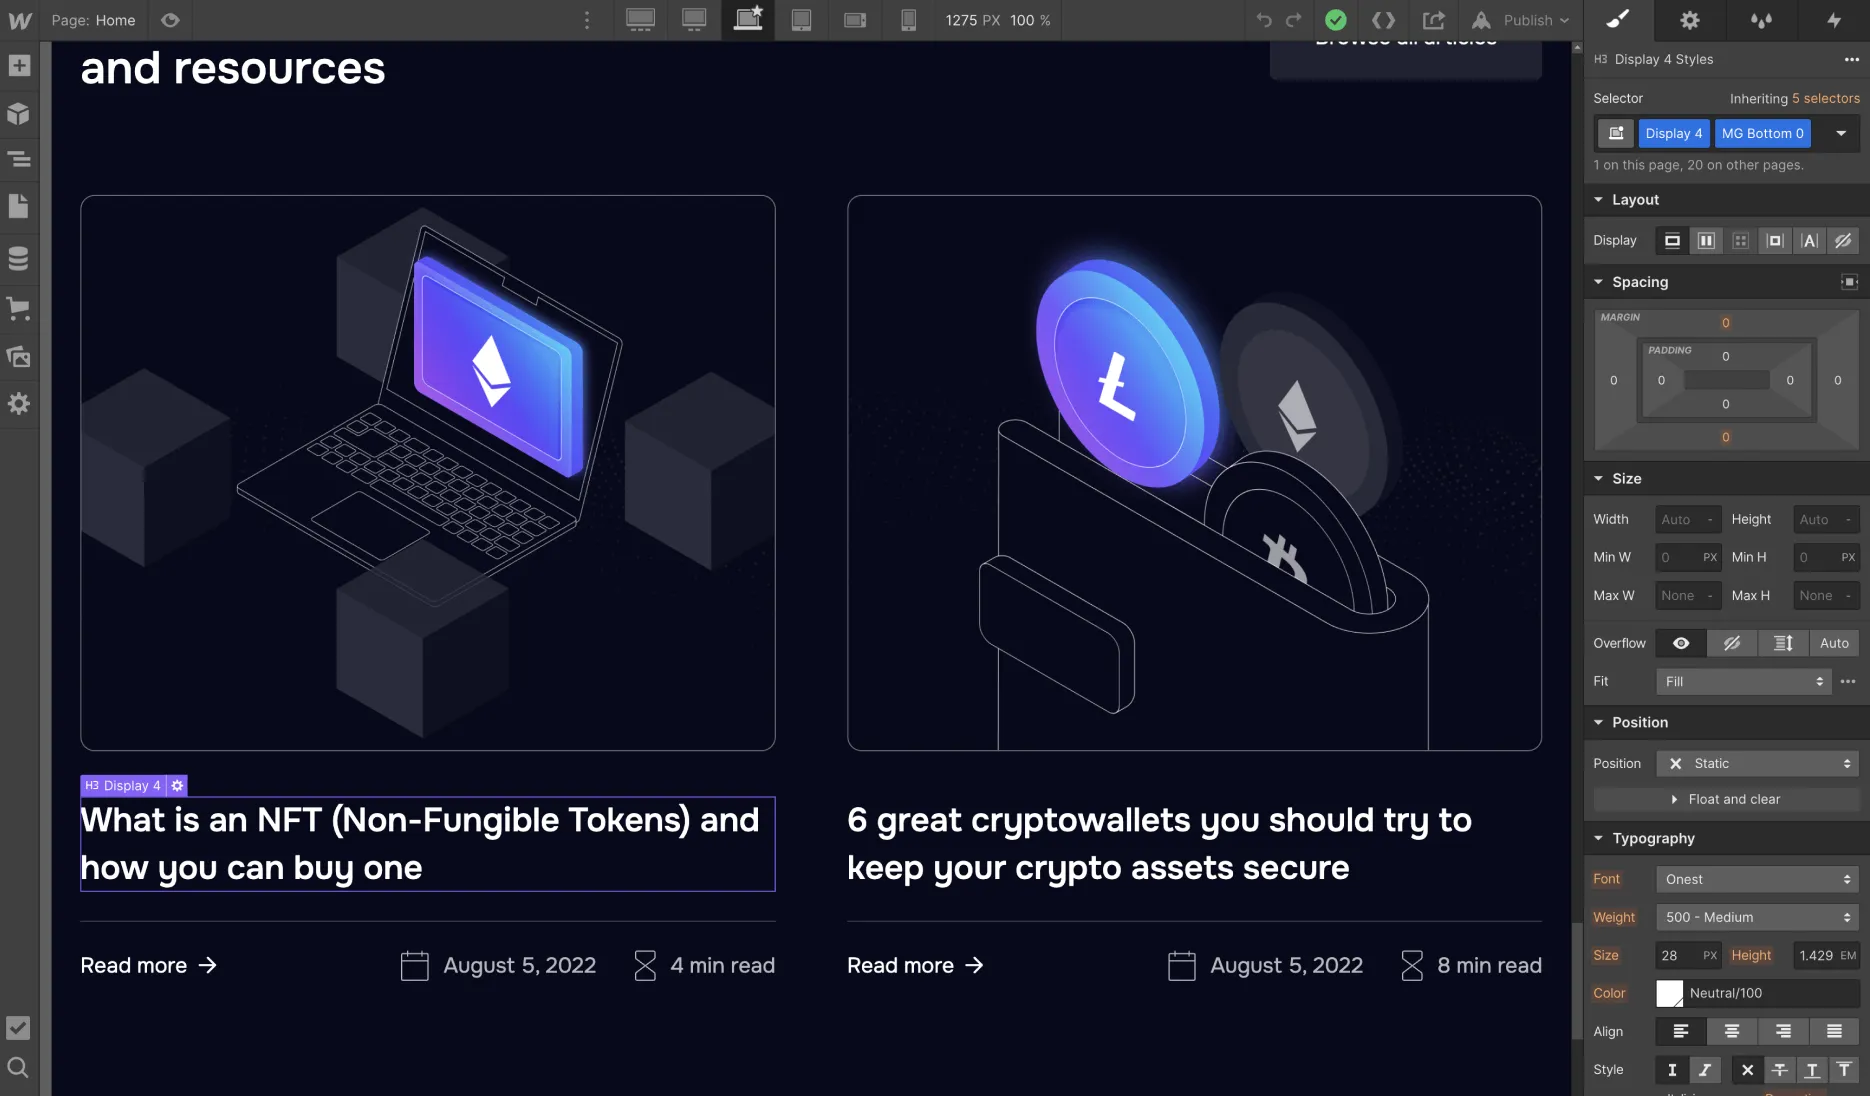Set overflow to scroll
The image size is (1870, 1096).
tap(1783, 643)
